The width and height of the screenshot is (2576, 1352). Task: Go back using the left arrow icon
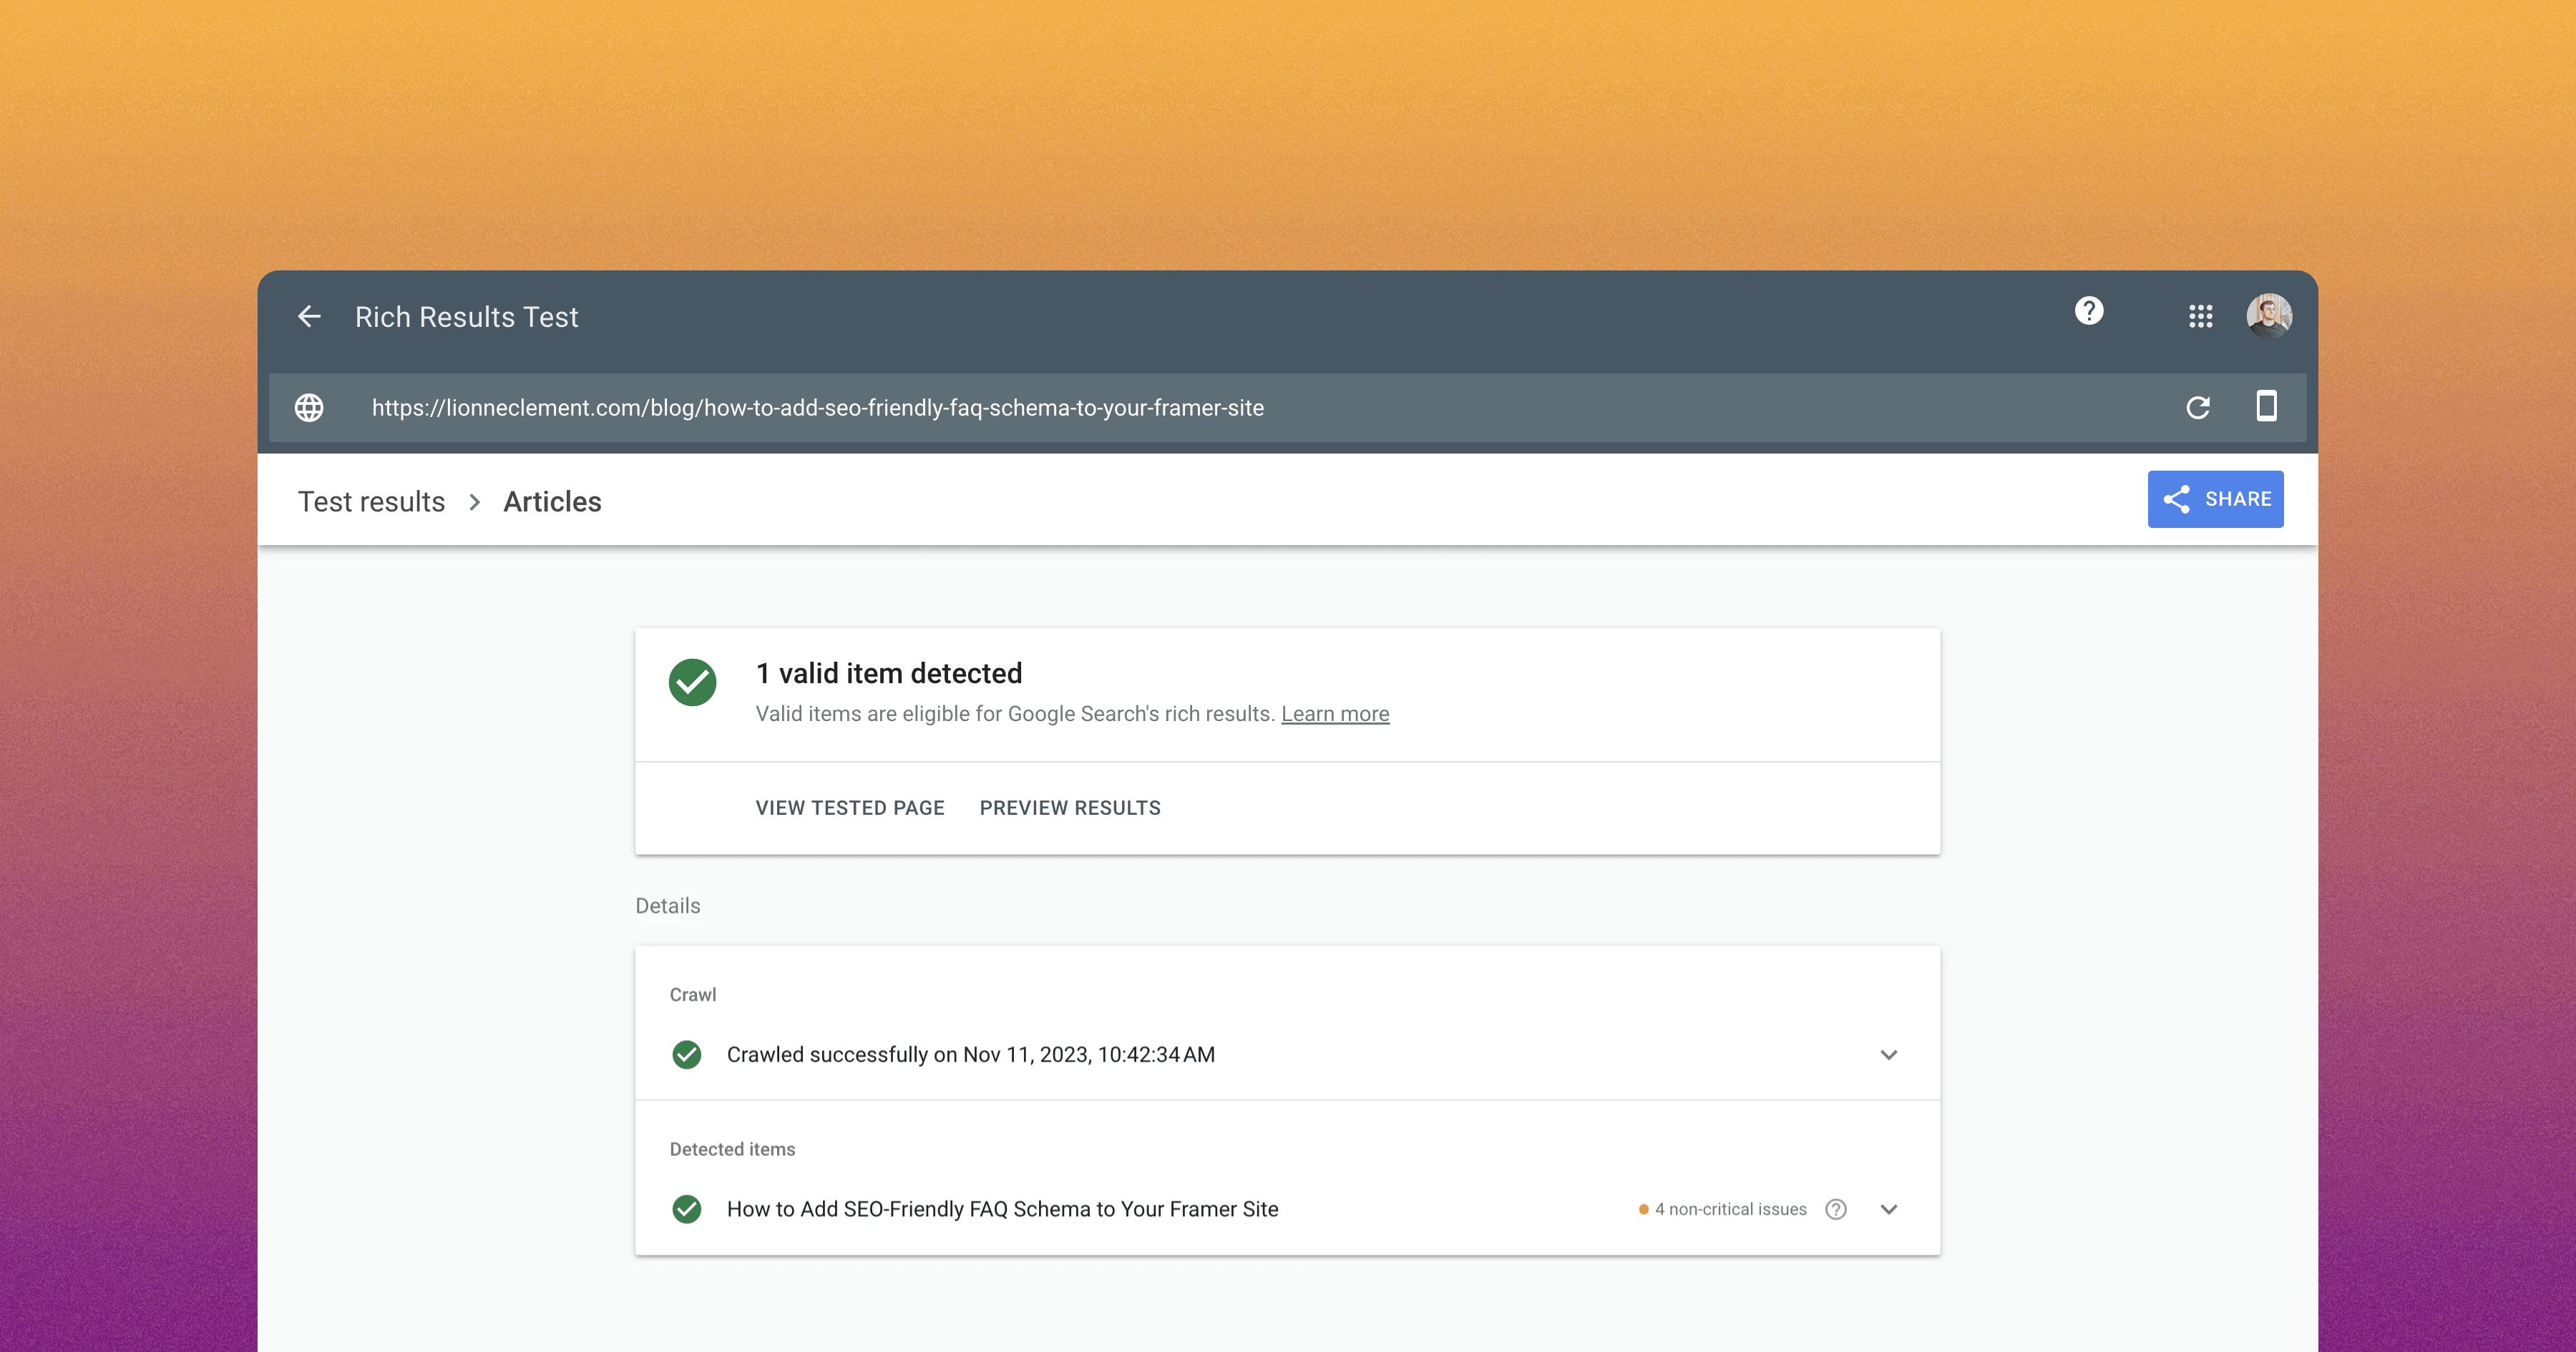click(x=309, y=317)
